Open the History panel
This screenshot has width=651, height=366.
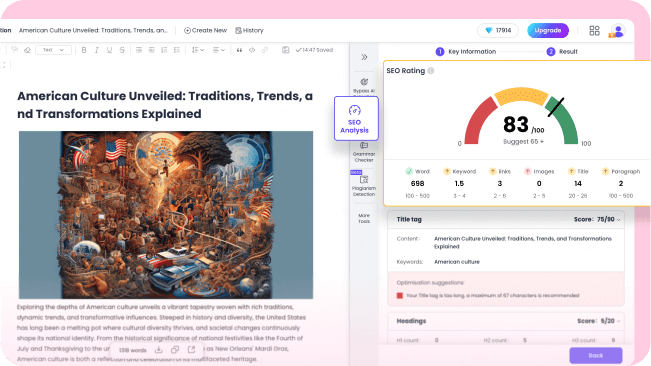coord(249,30)
